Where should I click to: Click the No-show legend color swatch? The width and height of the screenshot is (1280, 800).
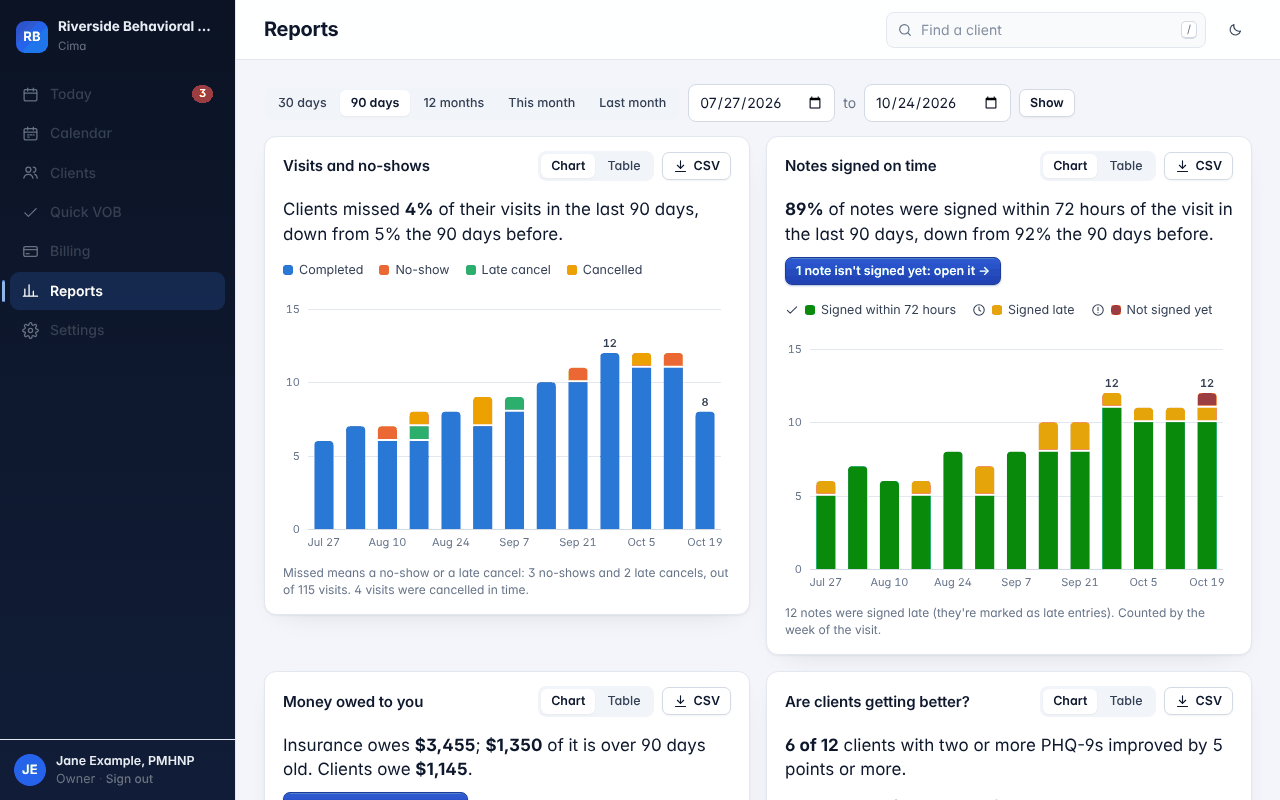click(384, 270)
